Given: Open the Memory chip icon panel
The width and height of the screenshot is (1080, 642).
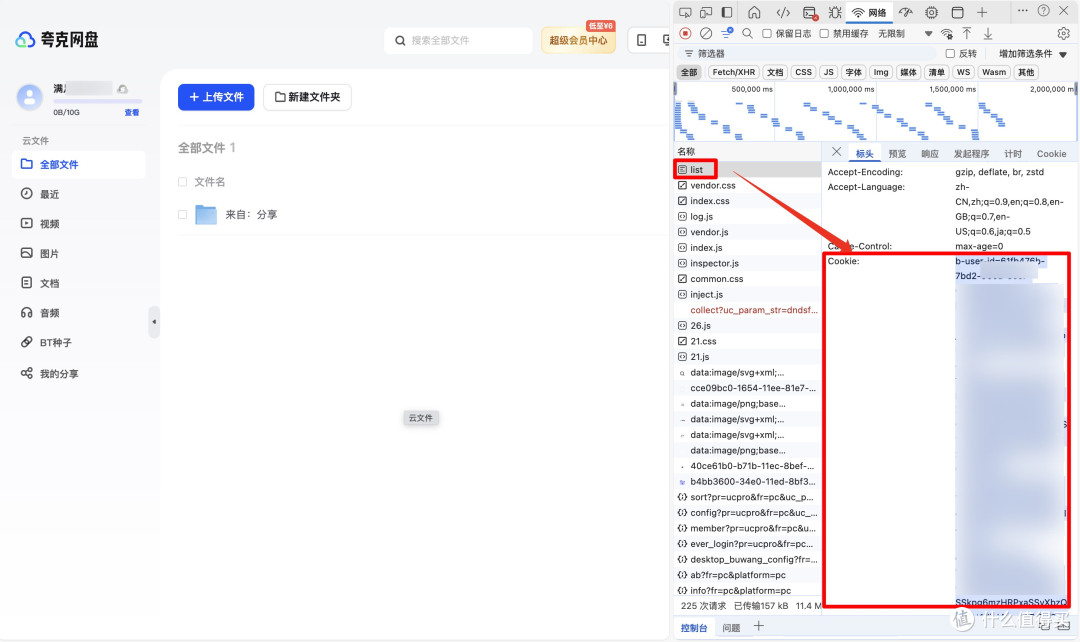Looking at the screenshot, I should click(931, 12).
